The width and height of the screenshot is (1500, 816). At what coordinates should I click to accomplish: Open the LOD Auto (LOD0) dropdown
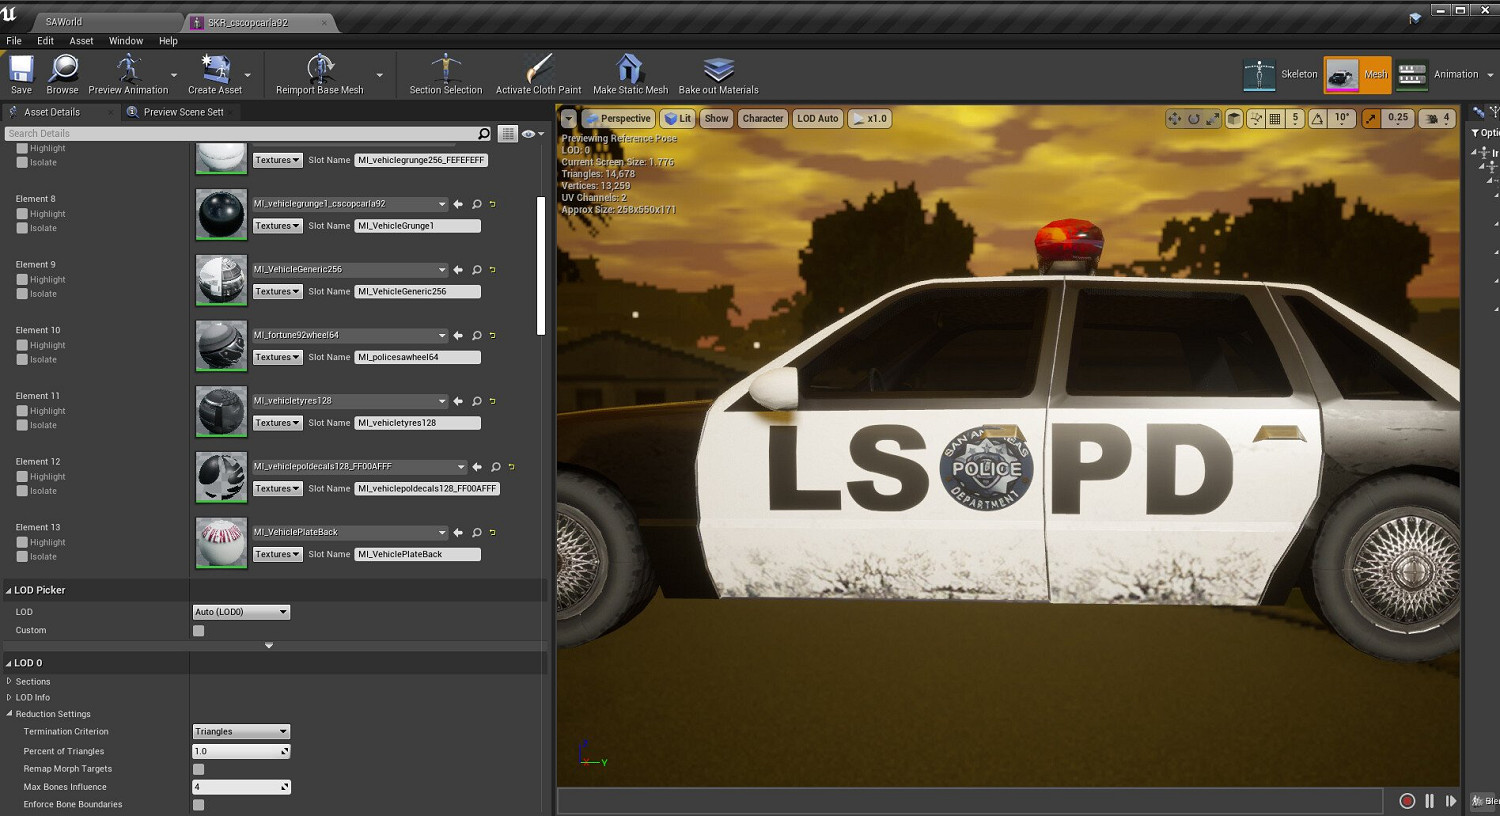241,612
